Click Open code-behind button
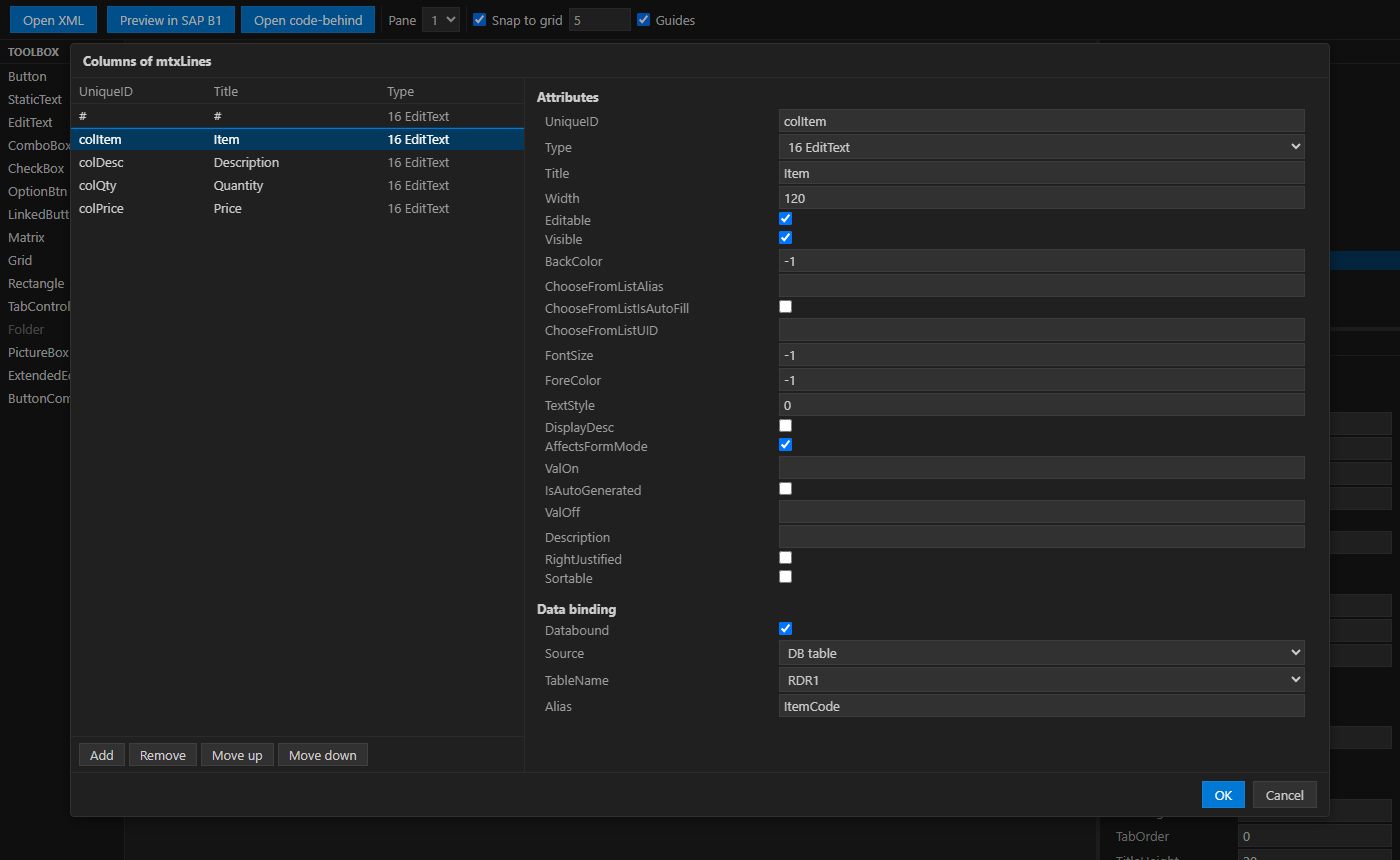 pyautogui.click(x=308, y=20)
